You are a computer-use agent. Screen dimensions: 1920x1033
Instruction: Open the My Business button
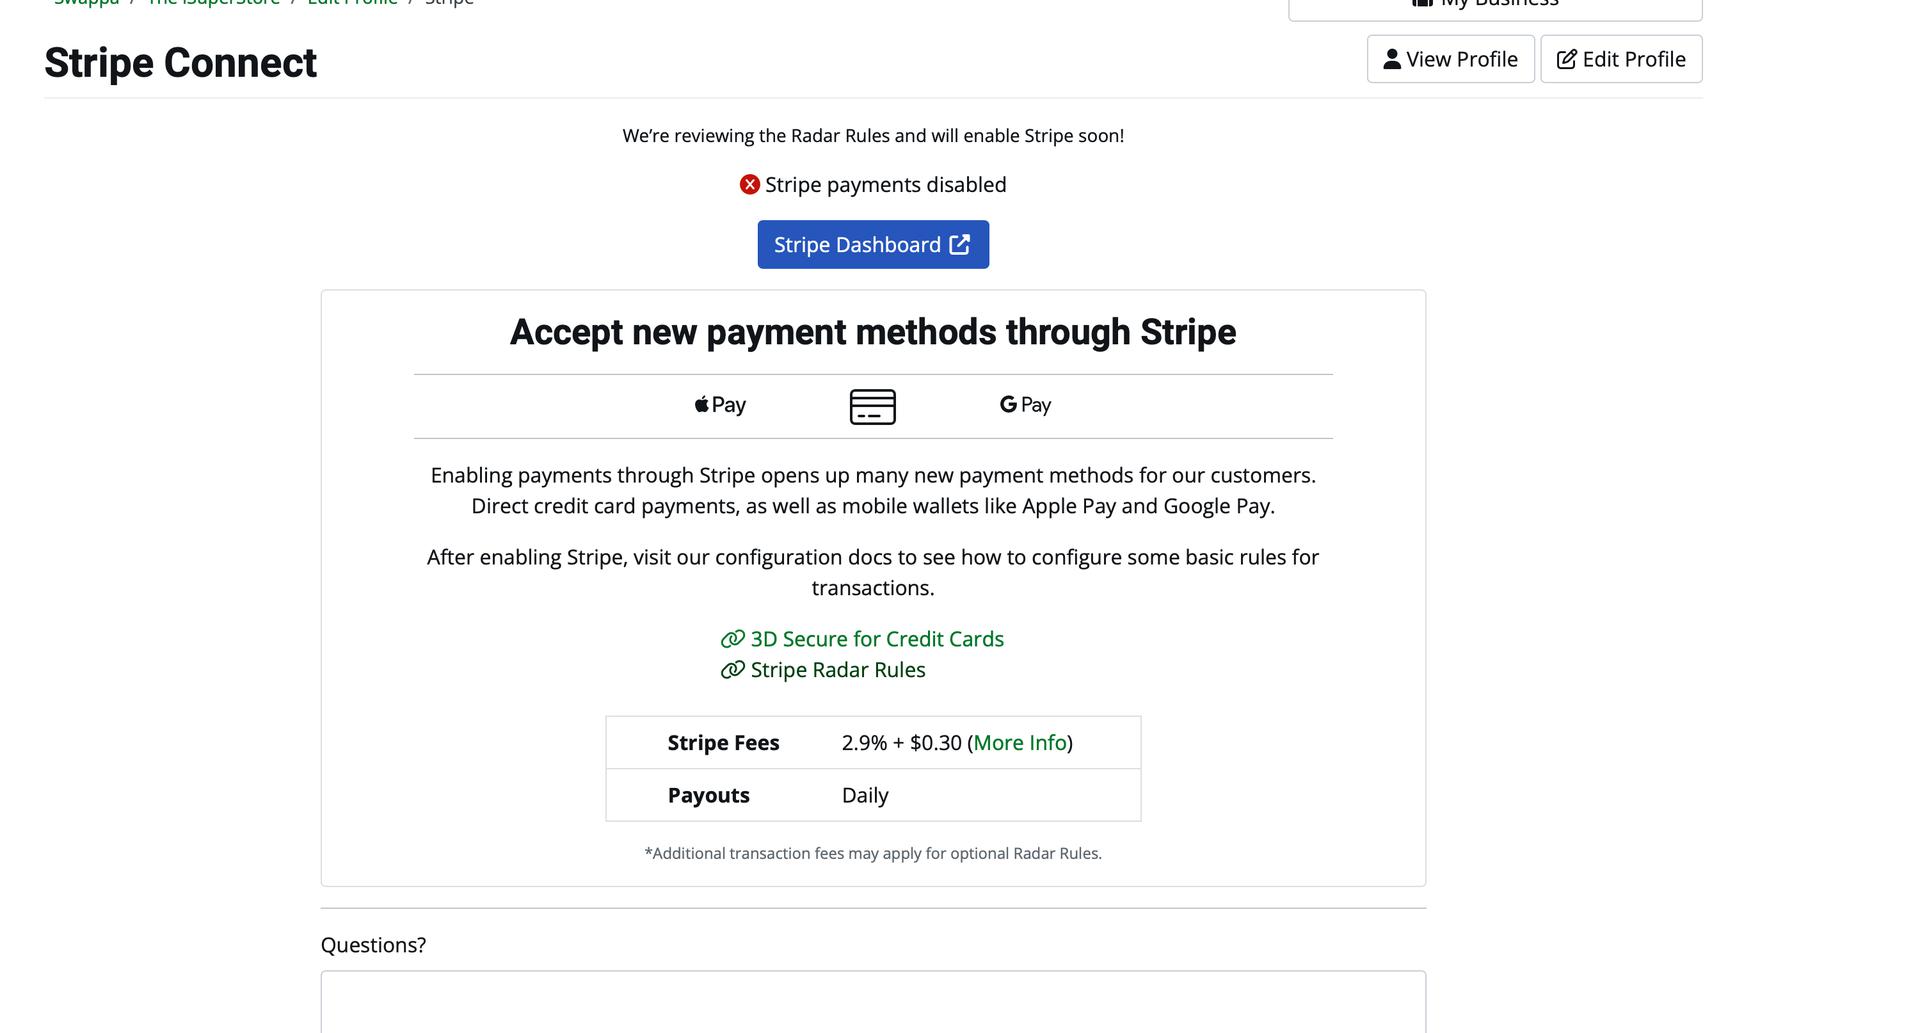tap(1496, 5)
